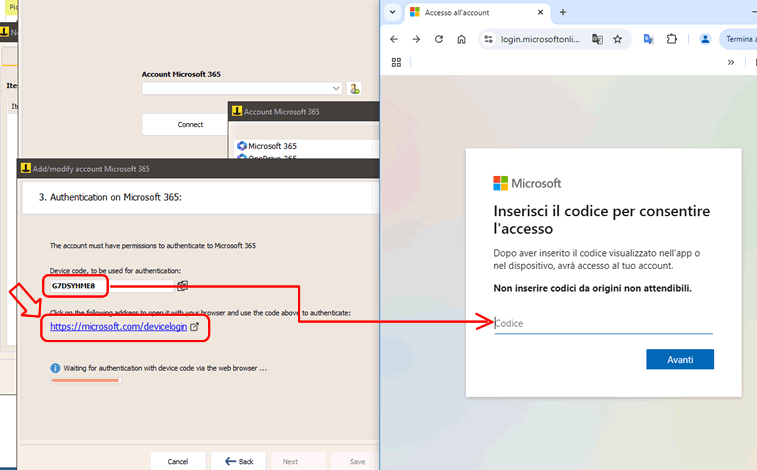Select the device code field G7DSYHME8

point(111,286)
